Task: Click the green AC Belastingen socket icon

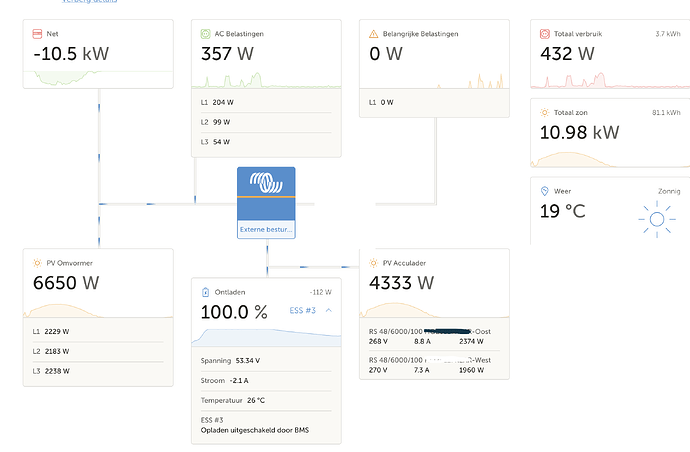Action: click(x=206, y=34)
